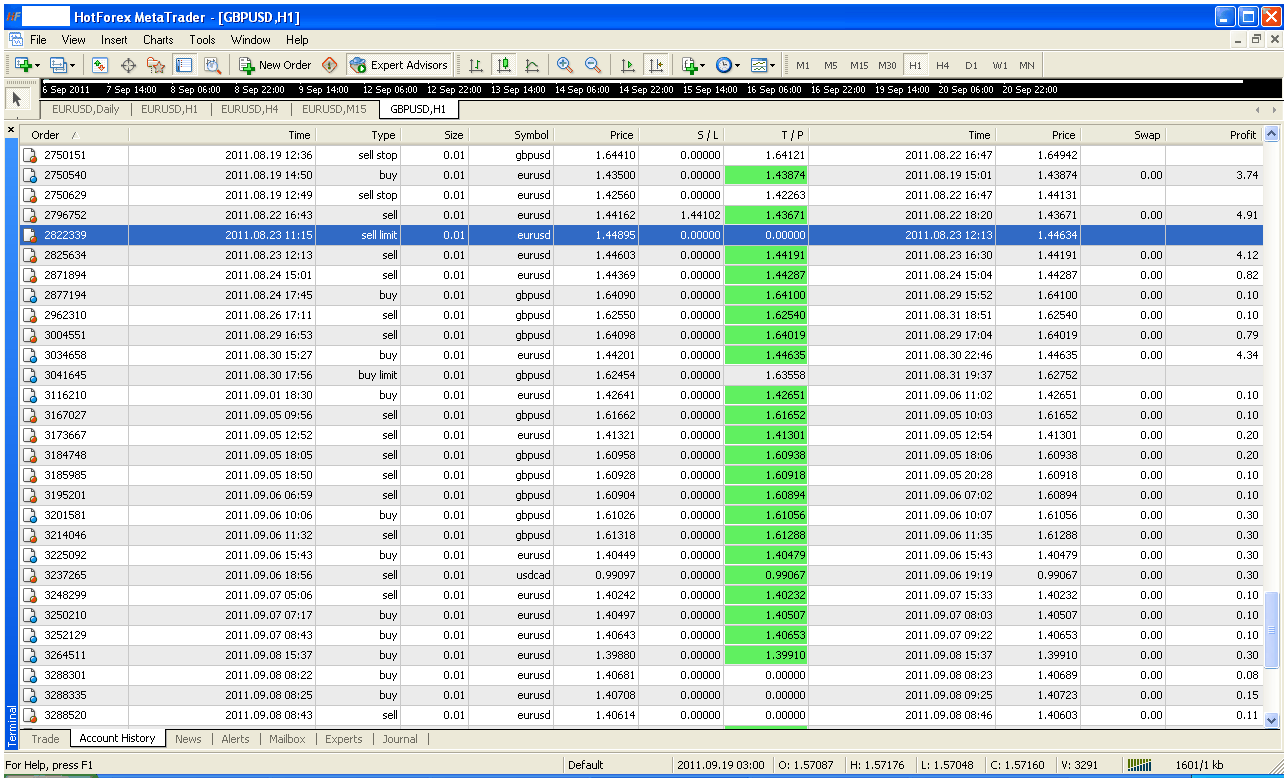The image size is (1288, 778).
Task: Toggle Chart Shift icon
Action: click(656, 65)
